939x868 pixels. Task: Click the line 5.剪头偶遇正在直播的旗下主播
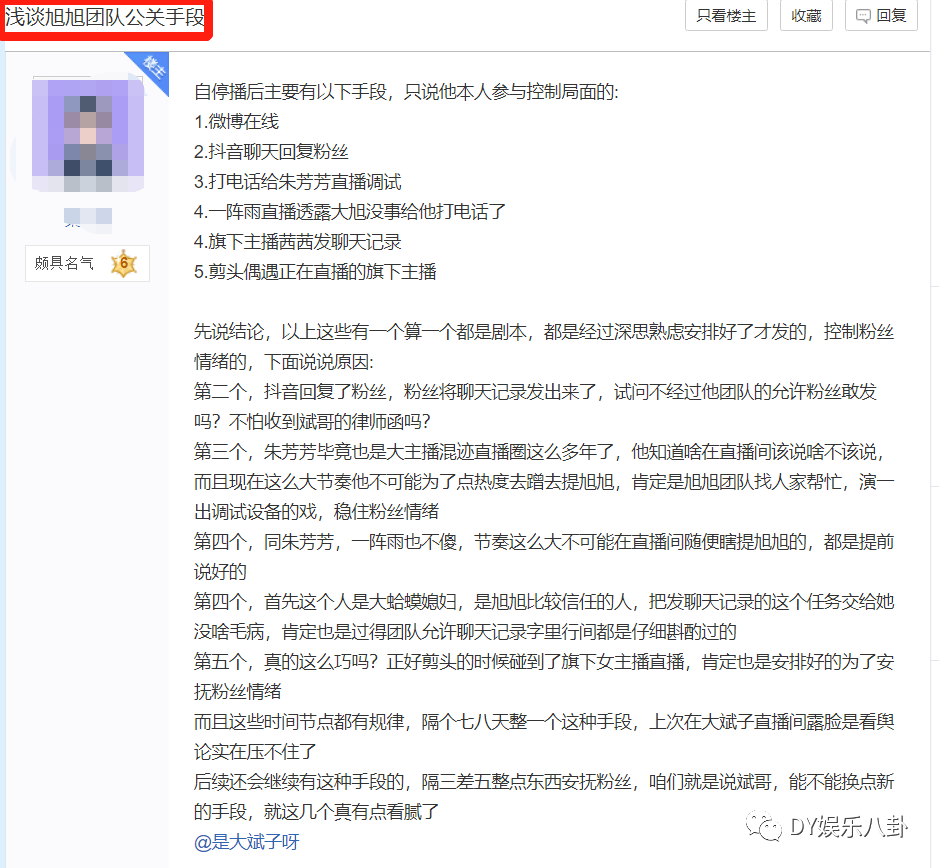[315, 272]
